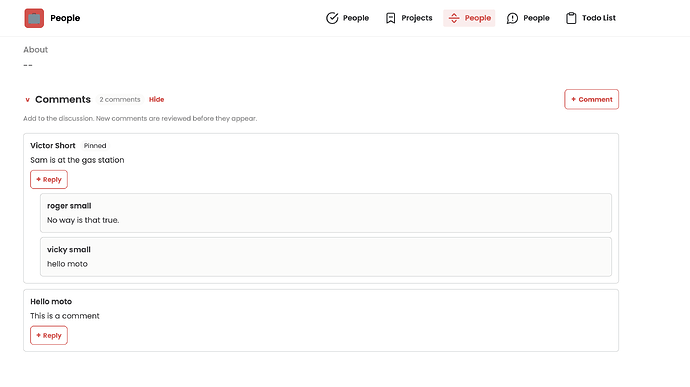Select the highlighted red People tab

point(469,18)
